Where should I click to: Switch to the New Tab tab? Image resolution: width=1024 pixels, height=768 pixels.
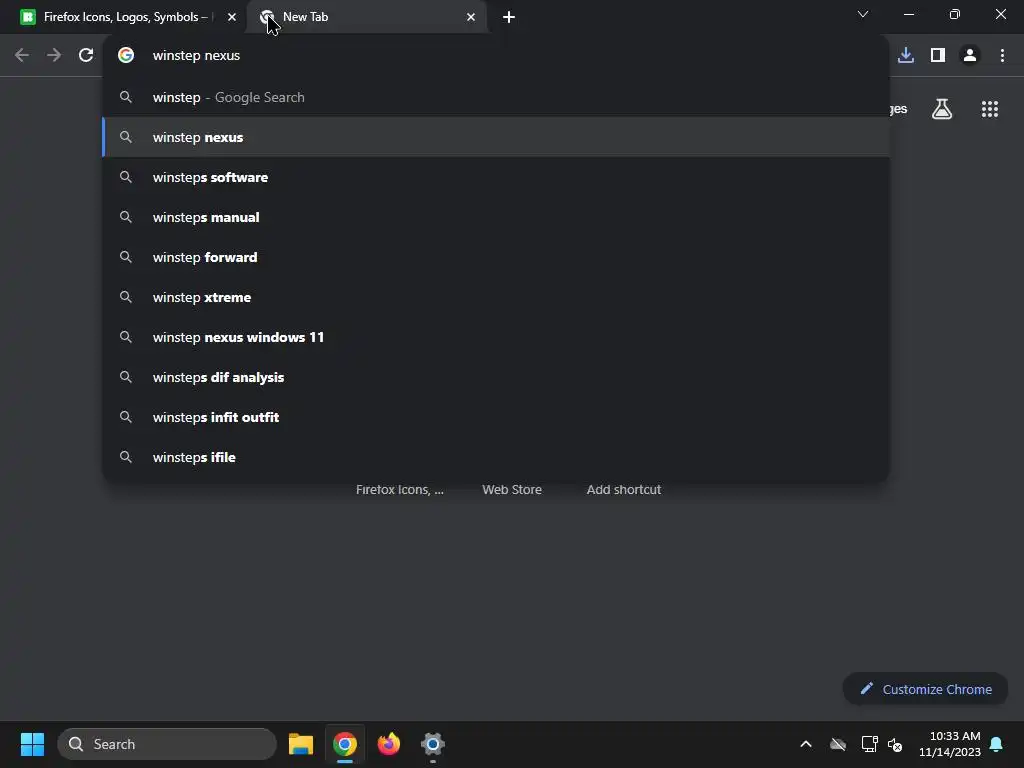tap(368, 17)
